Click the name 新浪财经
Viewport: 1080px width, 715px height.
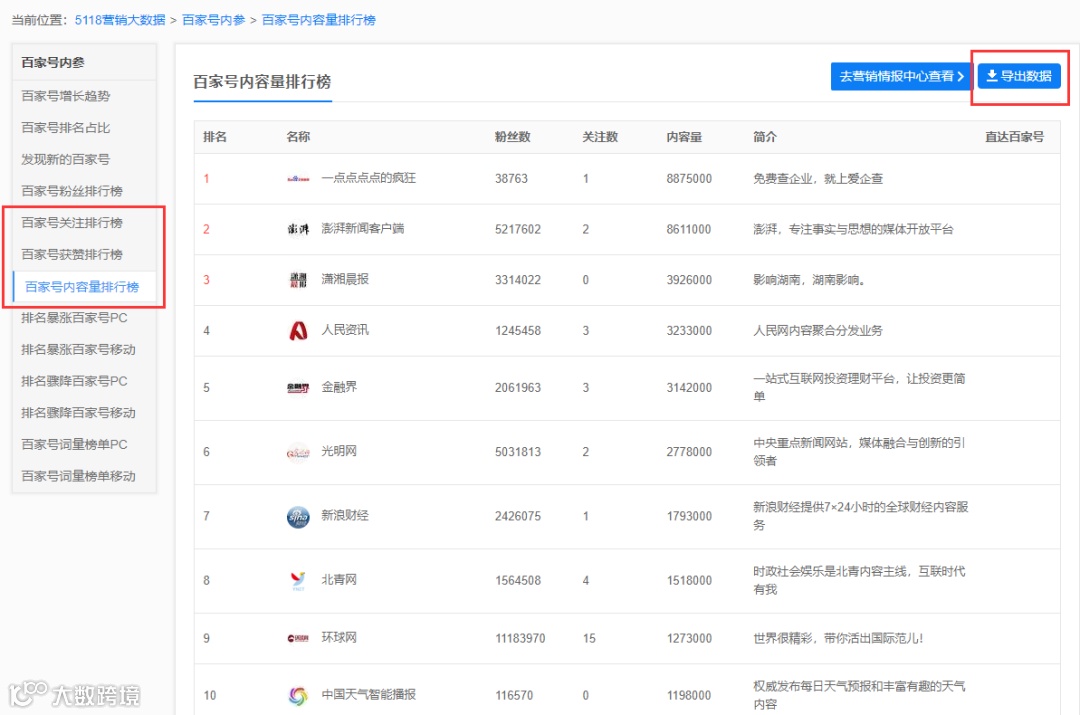(345, 515)
